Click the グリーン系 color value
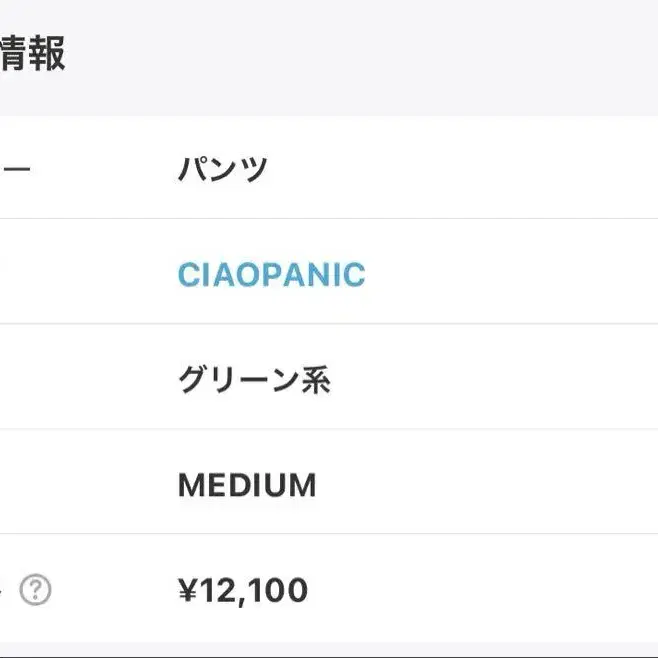658x658 pixels. pos(254,380)
